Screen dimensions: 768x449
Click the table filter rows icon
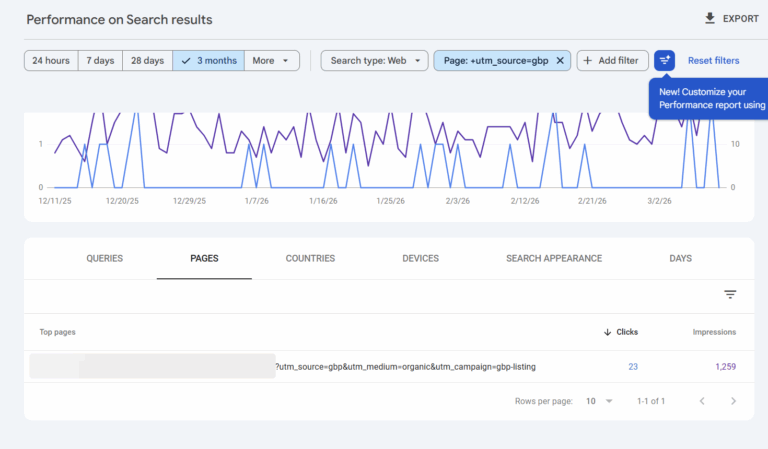(x=730, y=295)
